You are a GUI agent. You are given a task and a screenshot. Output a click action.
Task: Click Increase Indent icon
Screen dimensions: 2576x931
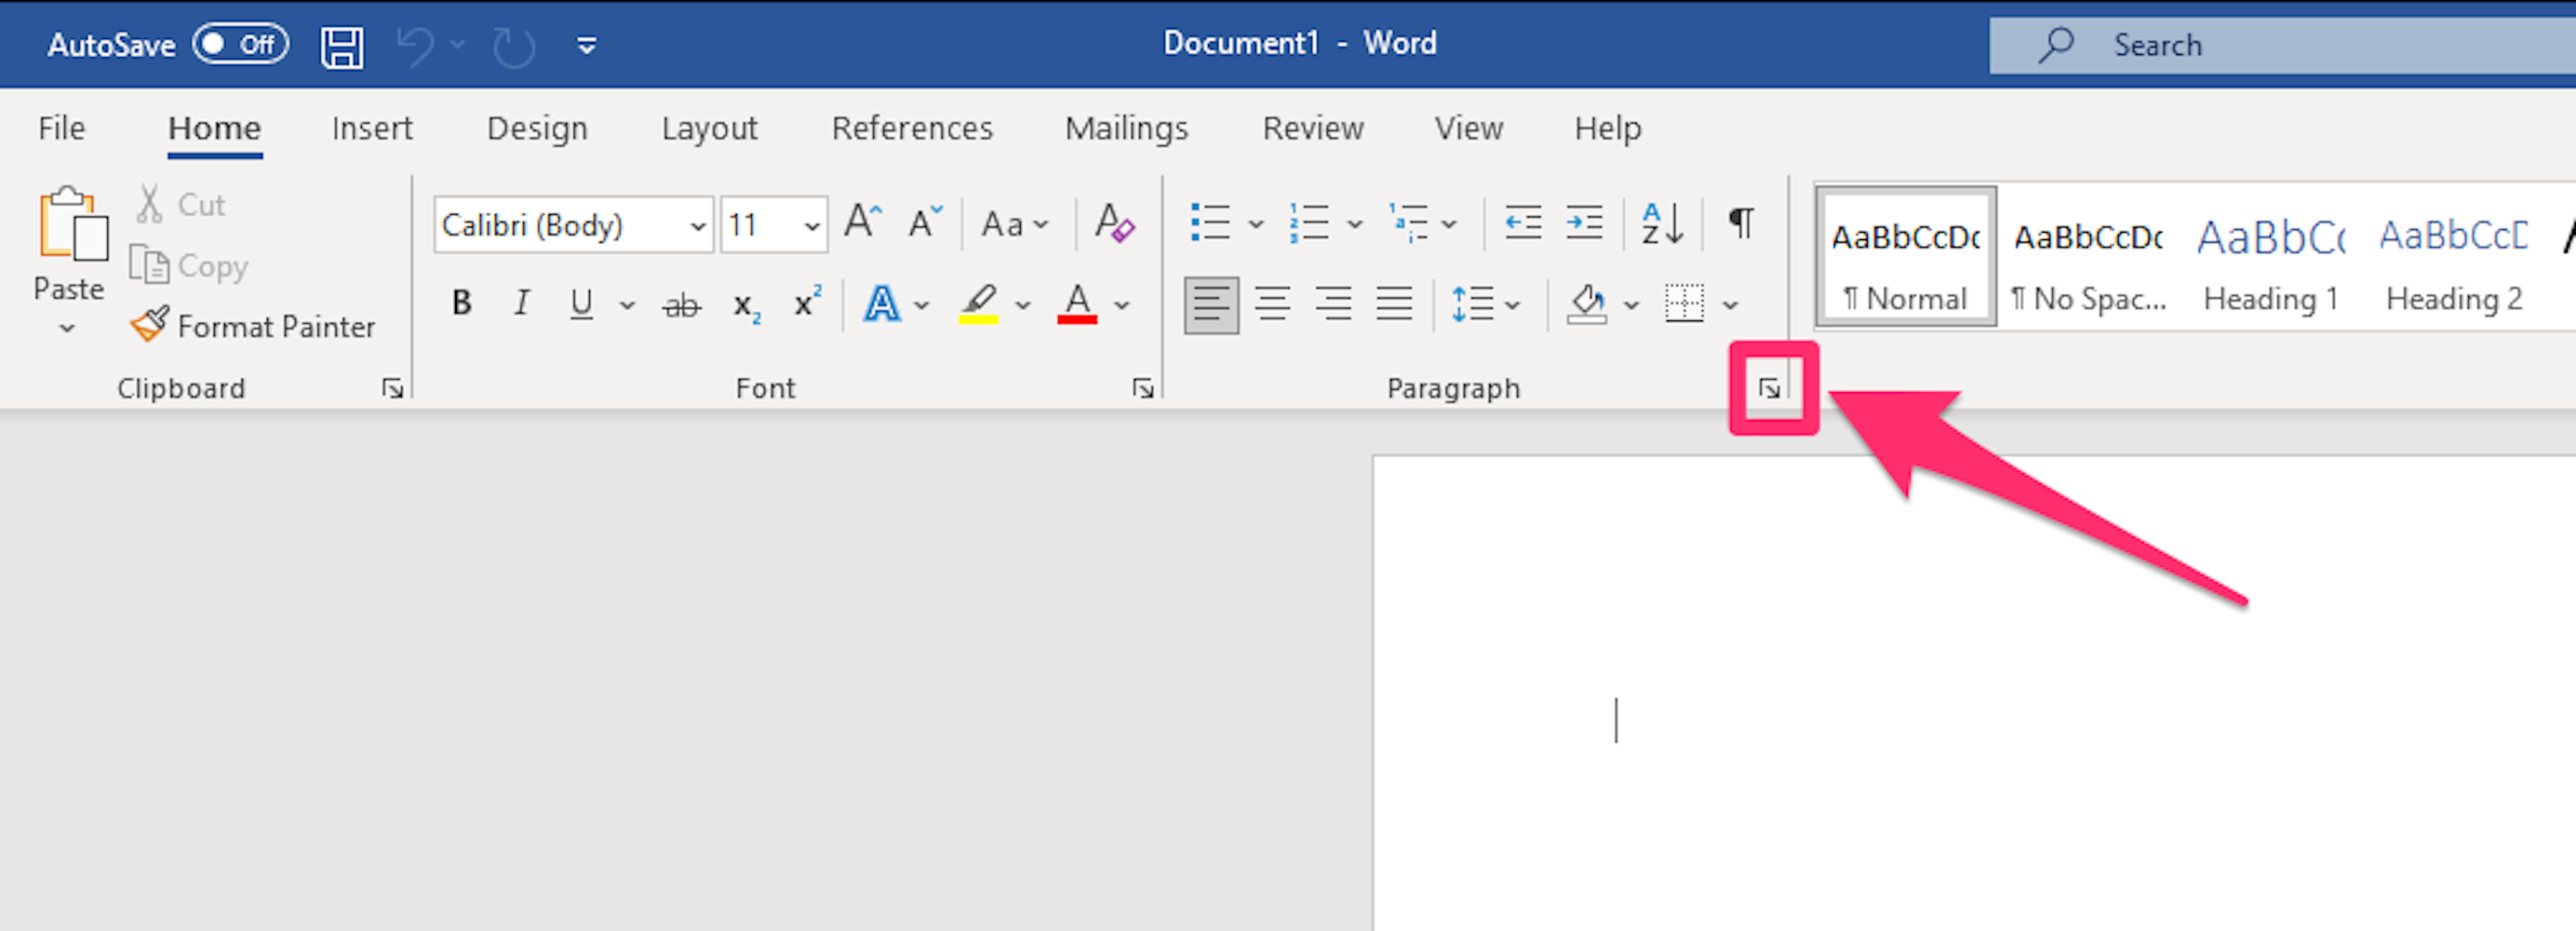pyautogui.click(x=1584, y=223)
